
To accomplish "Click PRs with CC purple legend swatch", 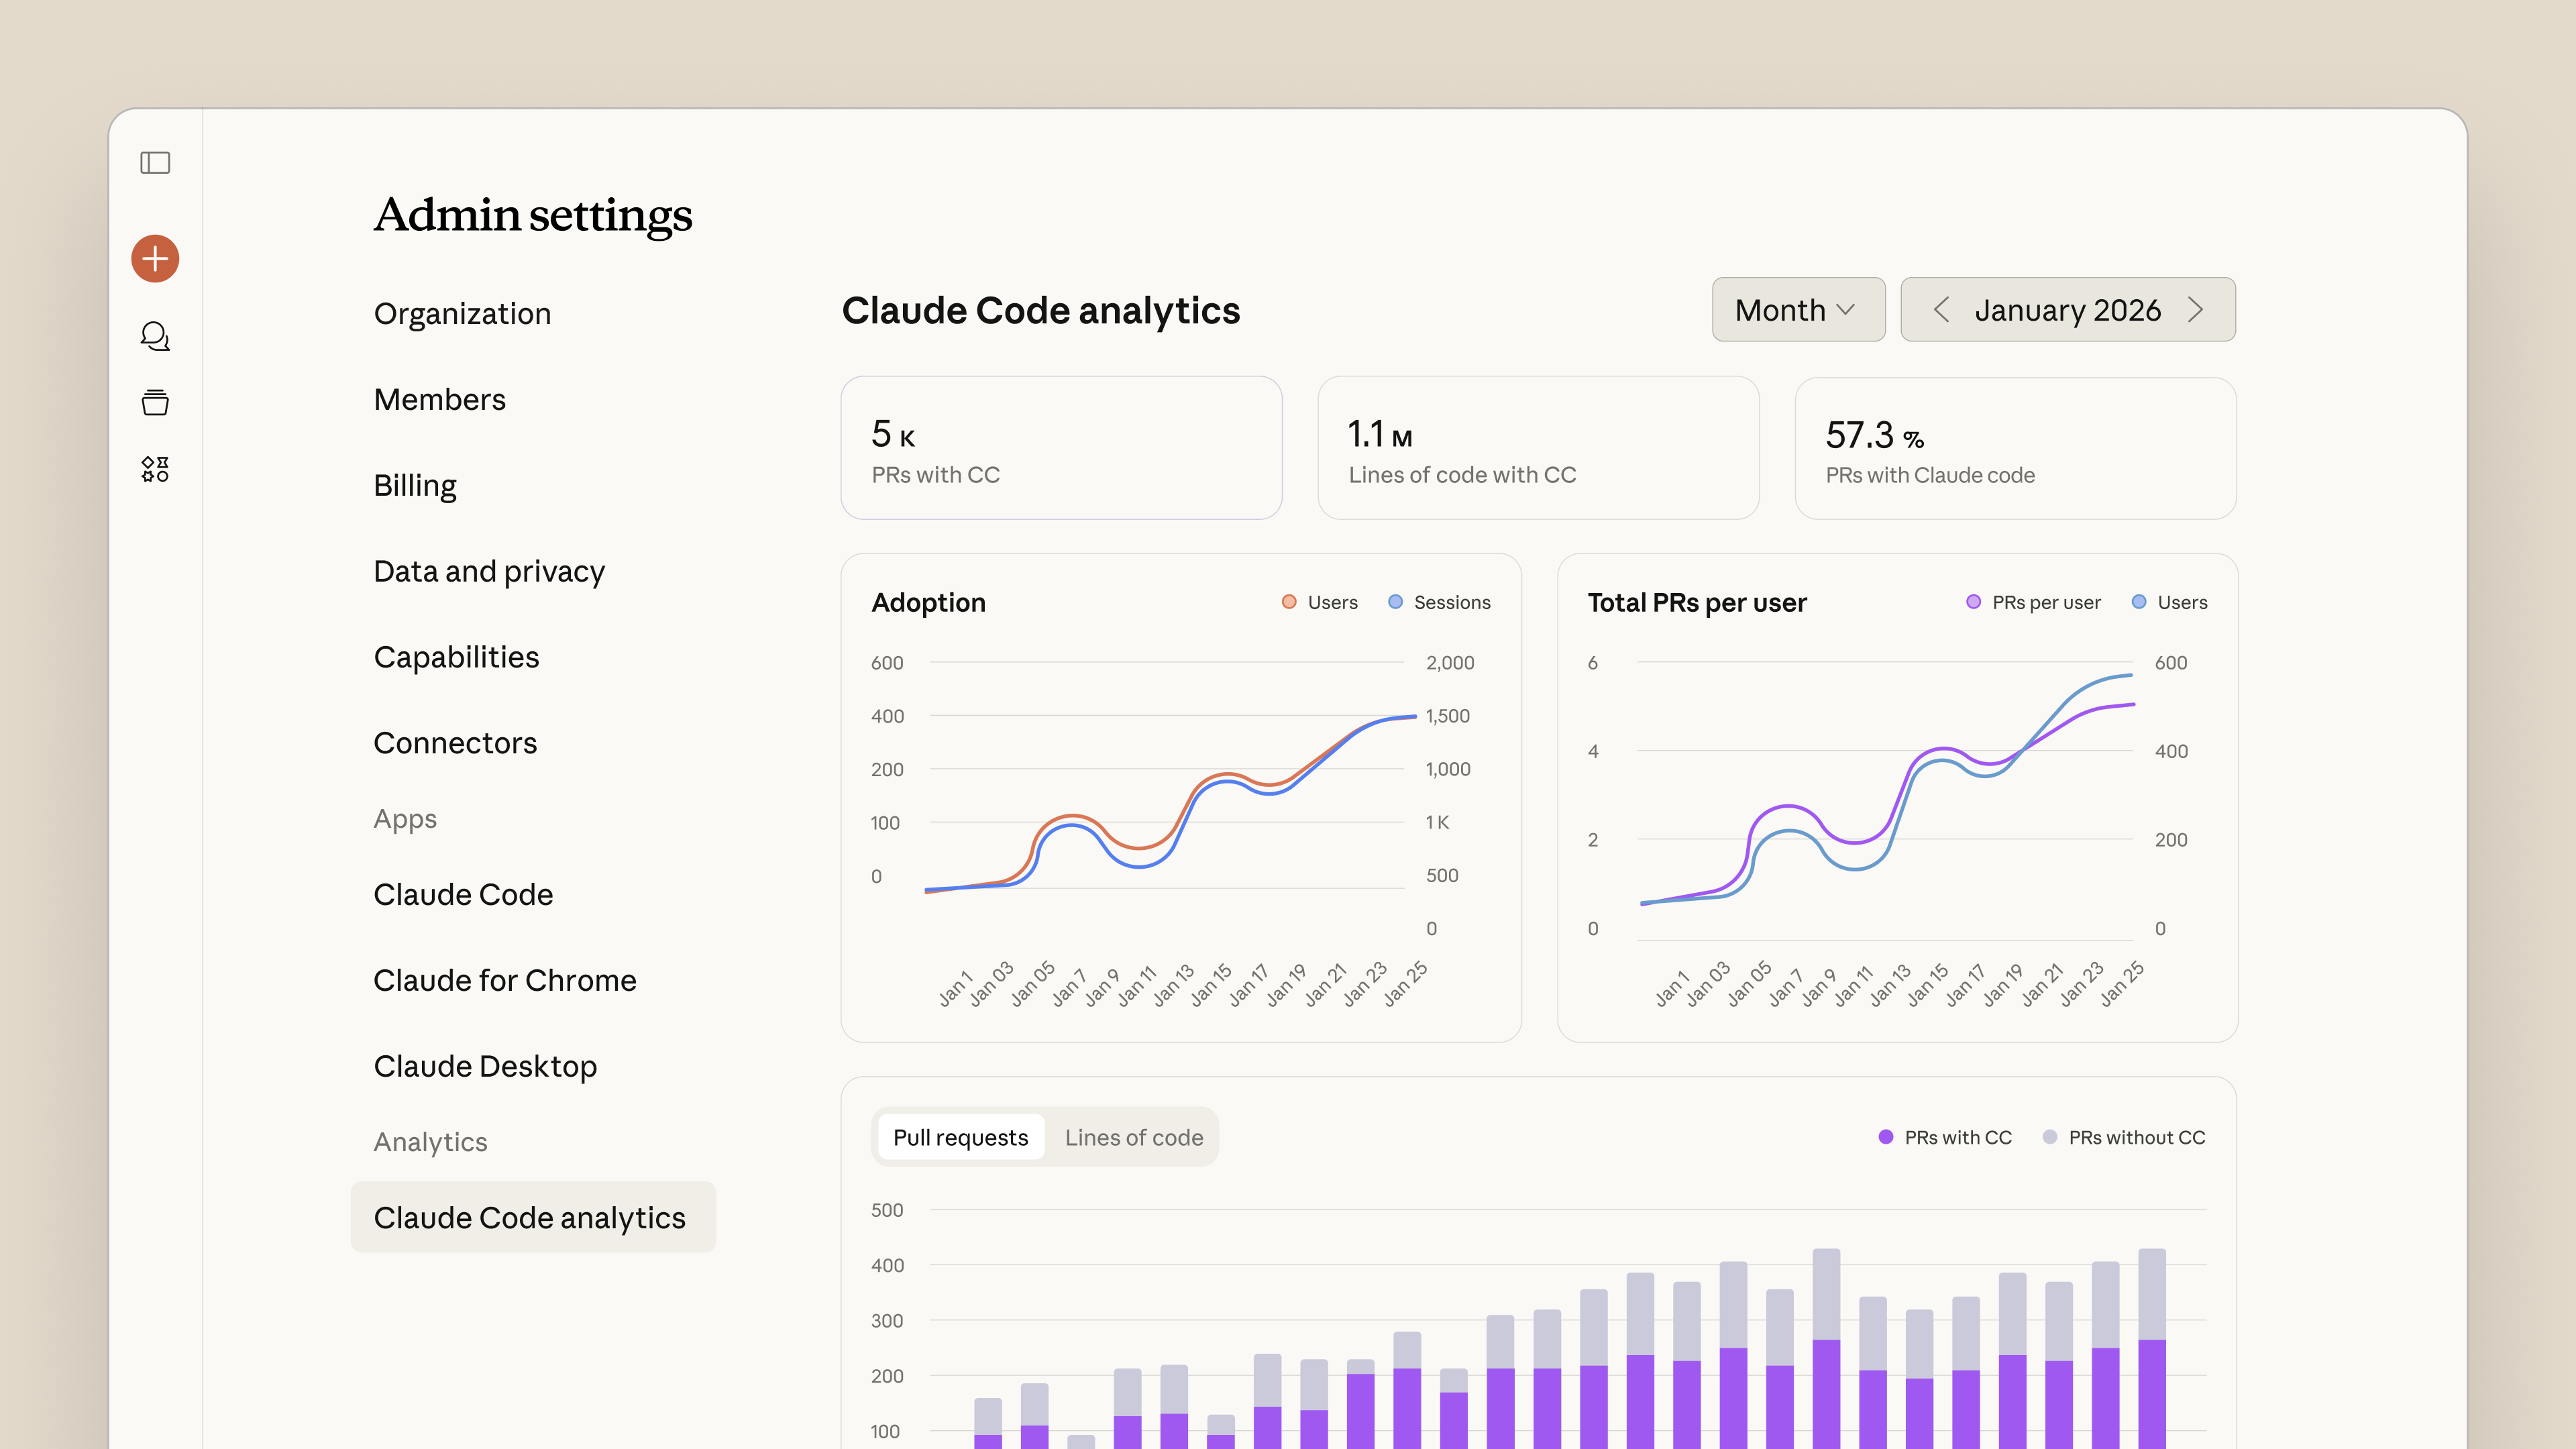I will coord(1885,1137).
